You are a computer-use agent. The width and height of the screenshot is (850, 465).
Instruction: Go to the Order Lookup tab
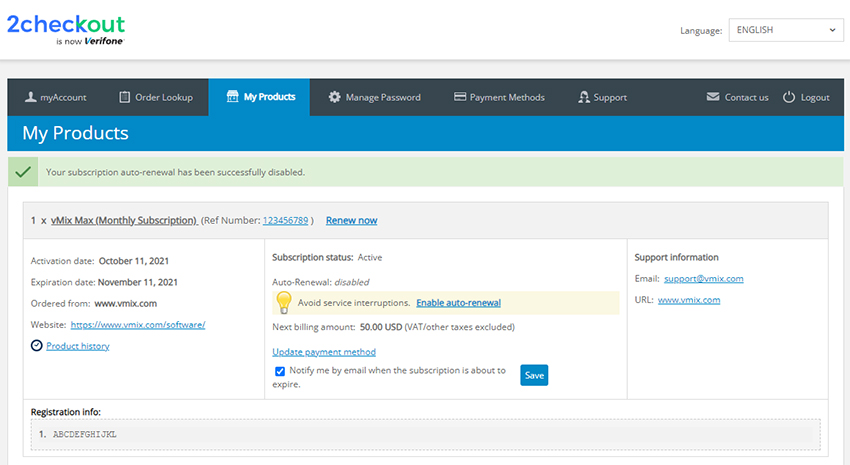point(156,98)
